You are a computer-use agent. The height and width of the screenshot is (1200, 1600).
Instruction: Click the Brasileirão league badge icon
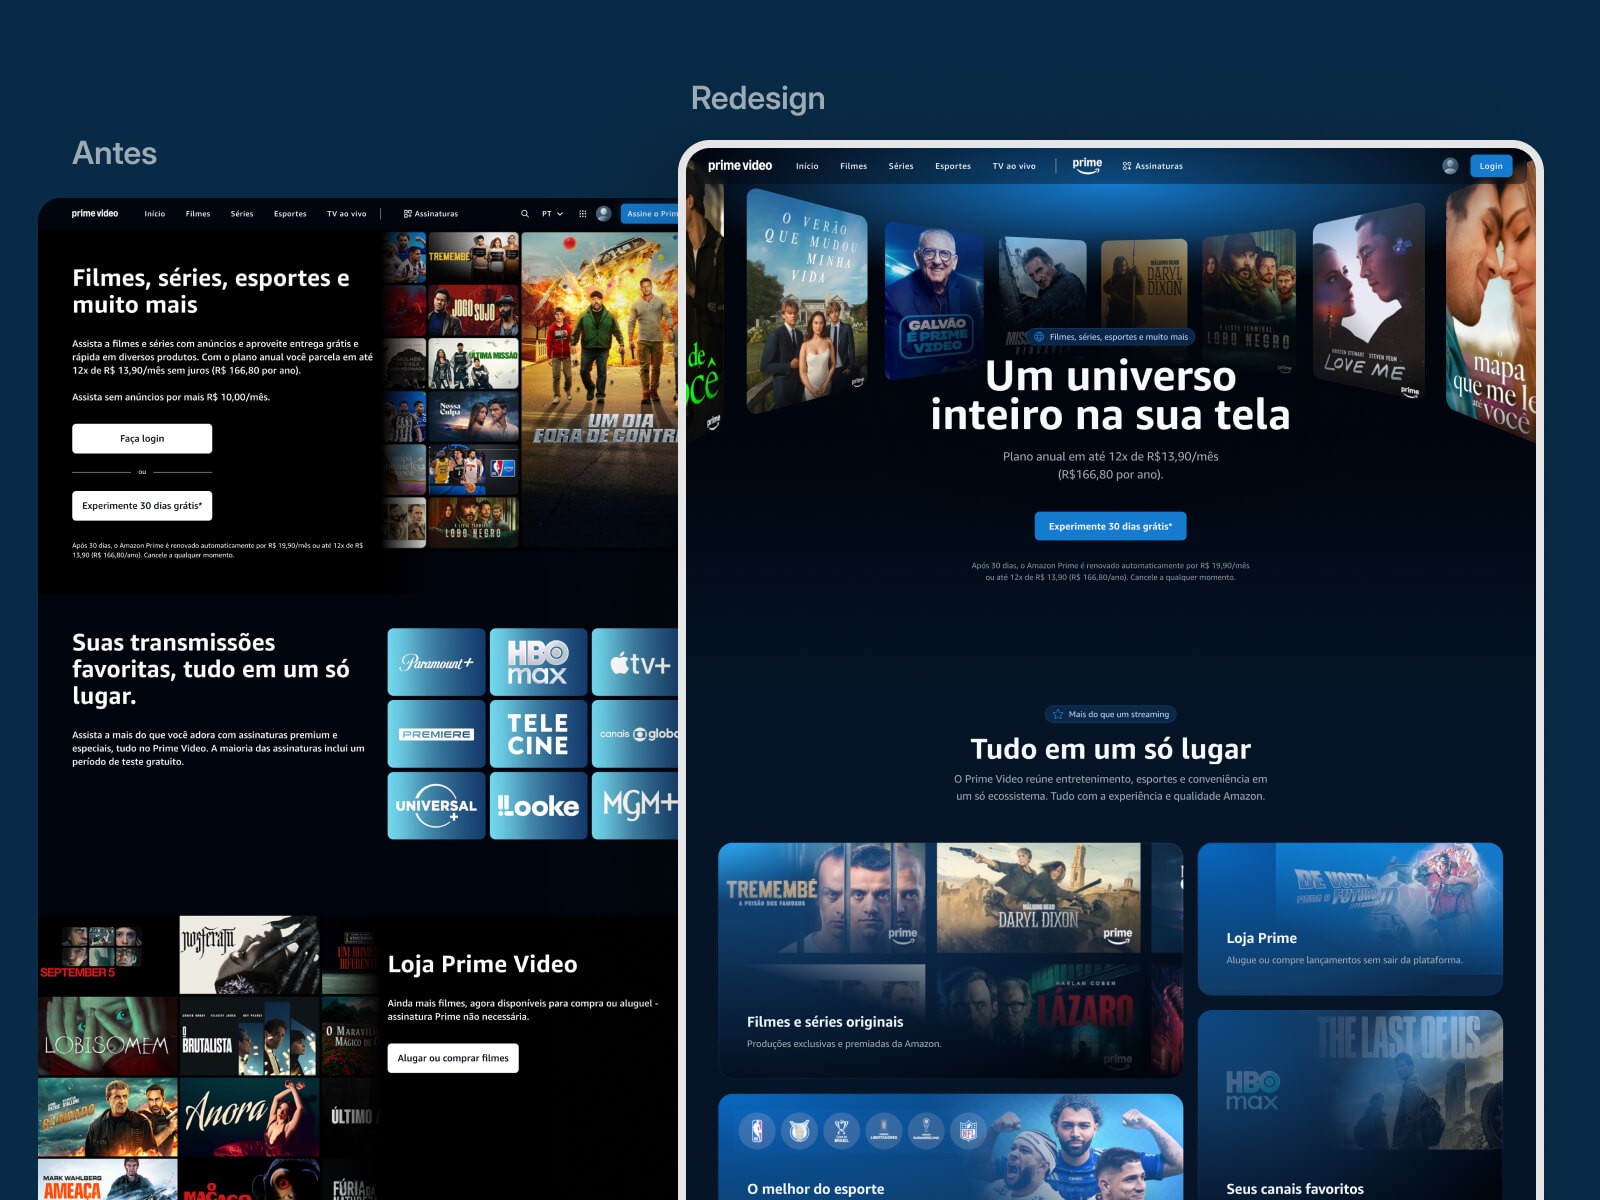(x=799, y=1130)
